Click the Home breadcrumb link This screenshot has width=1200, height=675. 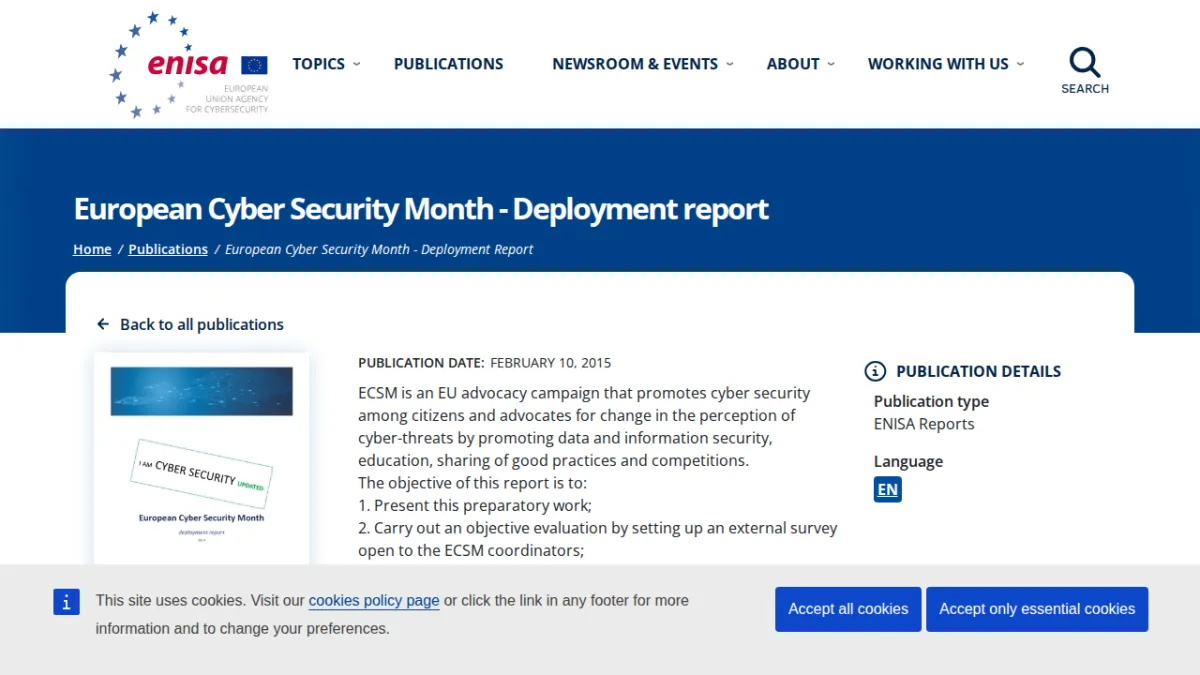tap(92, 249)
